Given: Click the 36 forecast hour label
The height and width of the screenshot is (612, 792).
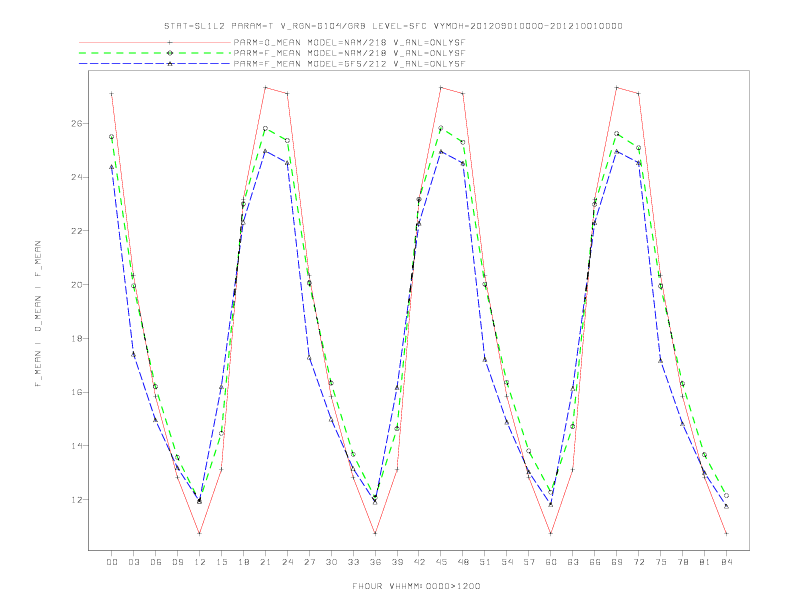Looking at the screenshot, I should (375, 562).
